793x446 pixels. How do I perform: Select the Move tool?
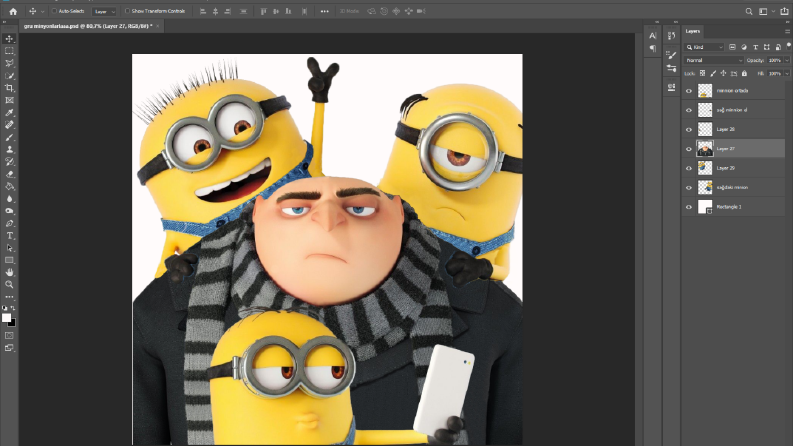(x=9, y=39)
